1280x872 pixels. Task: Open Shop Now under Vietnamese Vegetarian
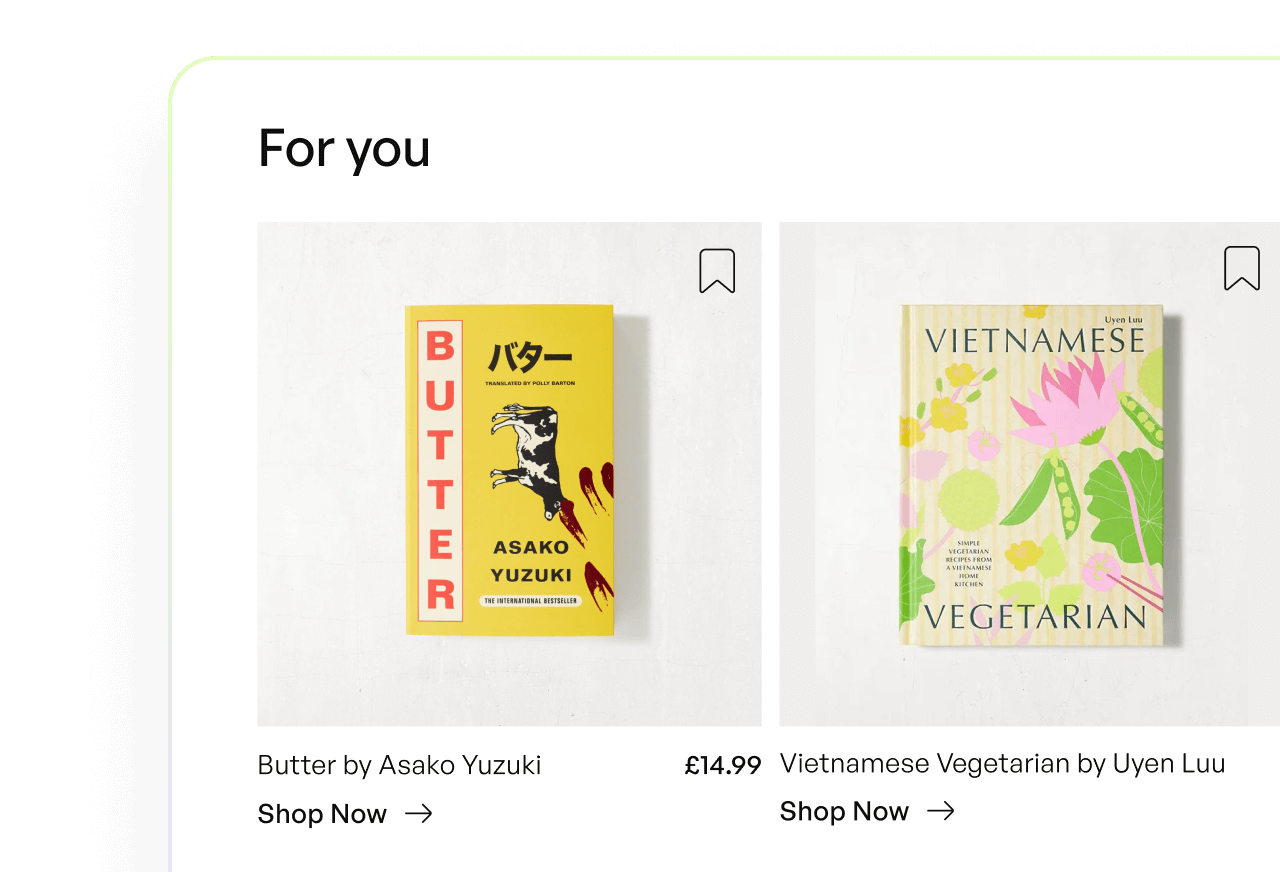click(x=845, y=811)
